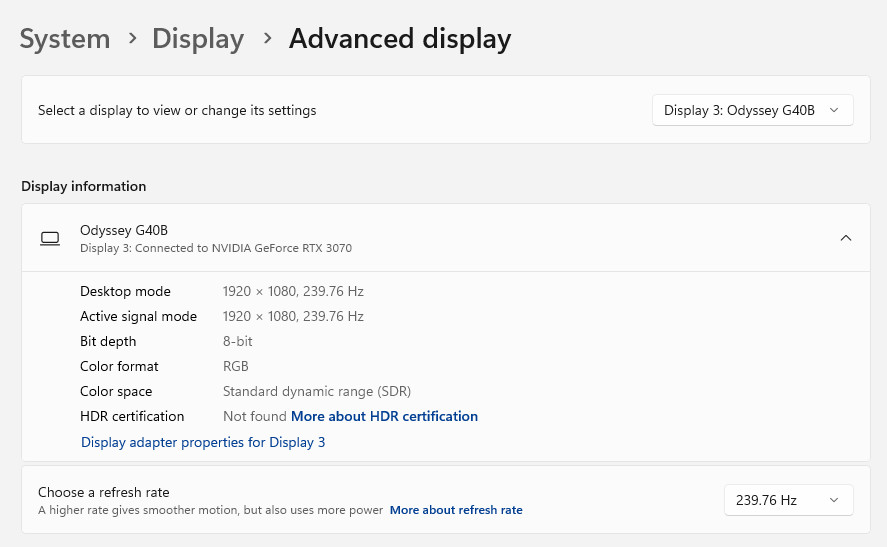
Task: Open the Display 3: Odyssey G40B dropdown
Action: pyautogui.click(x=752, y=110)
